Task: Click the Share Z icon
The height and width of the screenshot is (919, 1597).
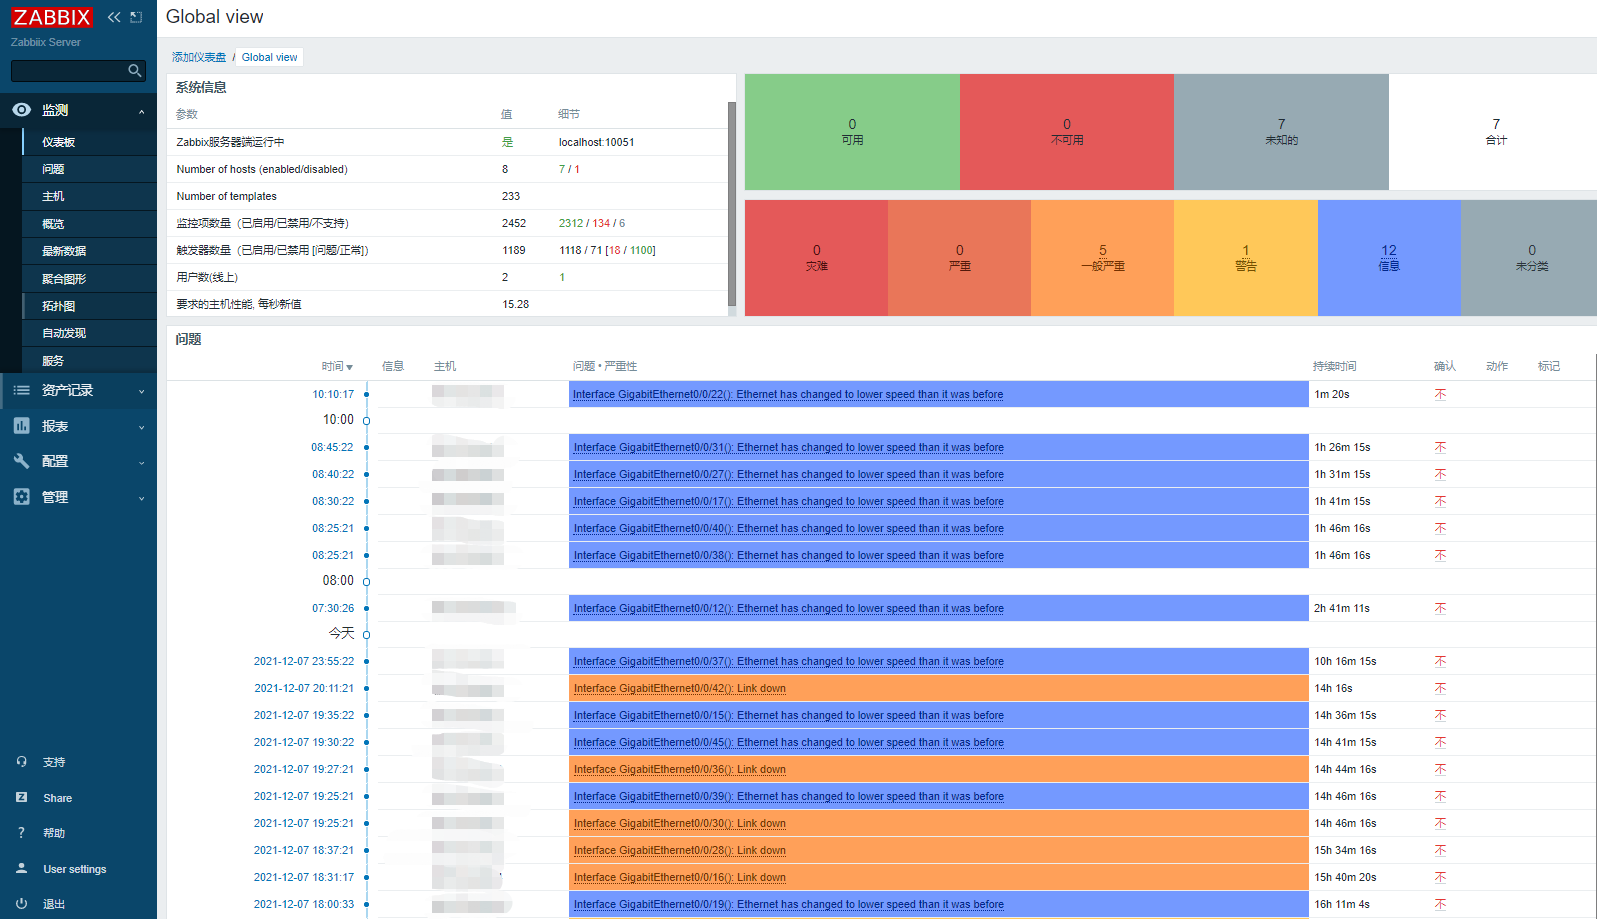Action: (x=21, y=797)
